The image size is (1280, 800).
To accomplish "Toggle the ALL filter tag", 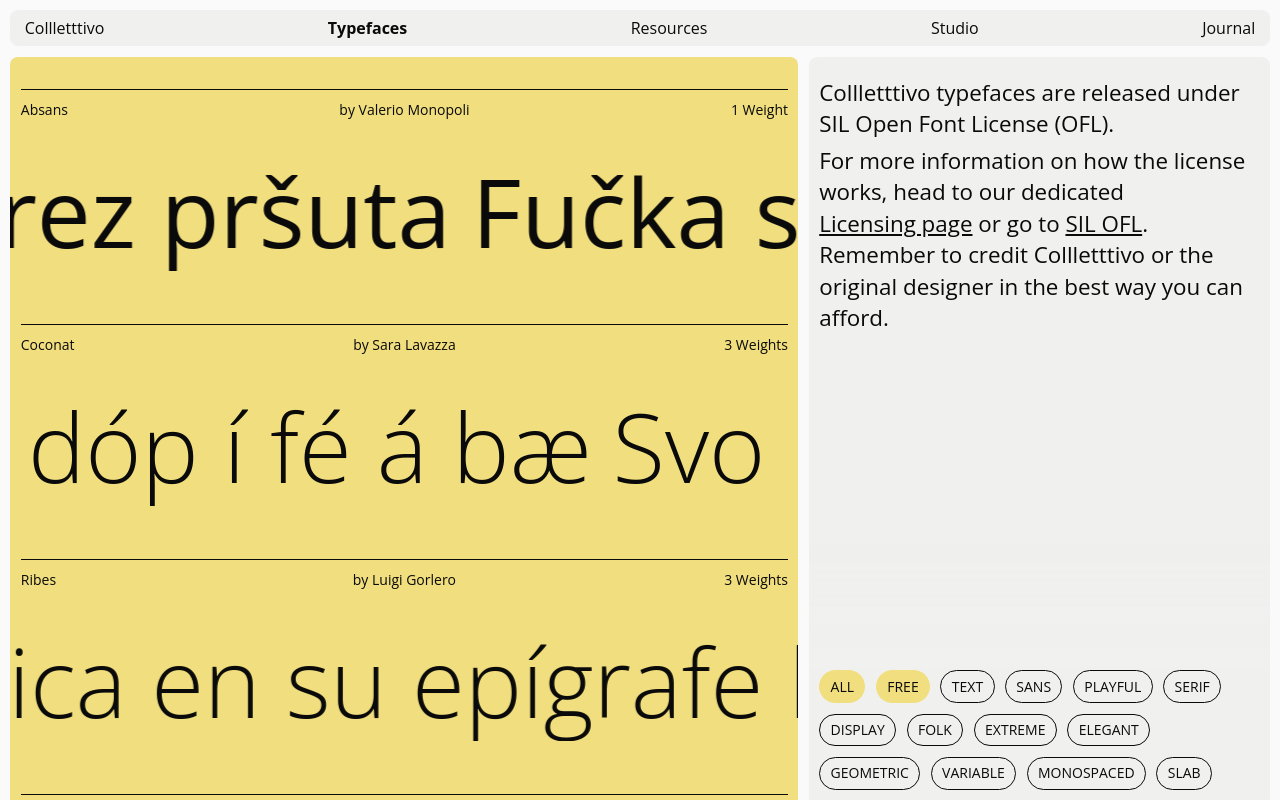I will (x=842, y=687).
